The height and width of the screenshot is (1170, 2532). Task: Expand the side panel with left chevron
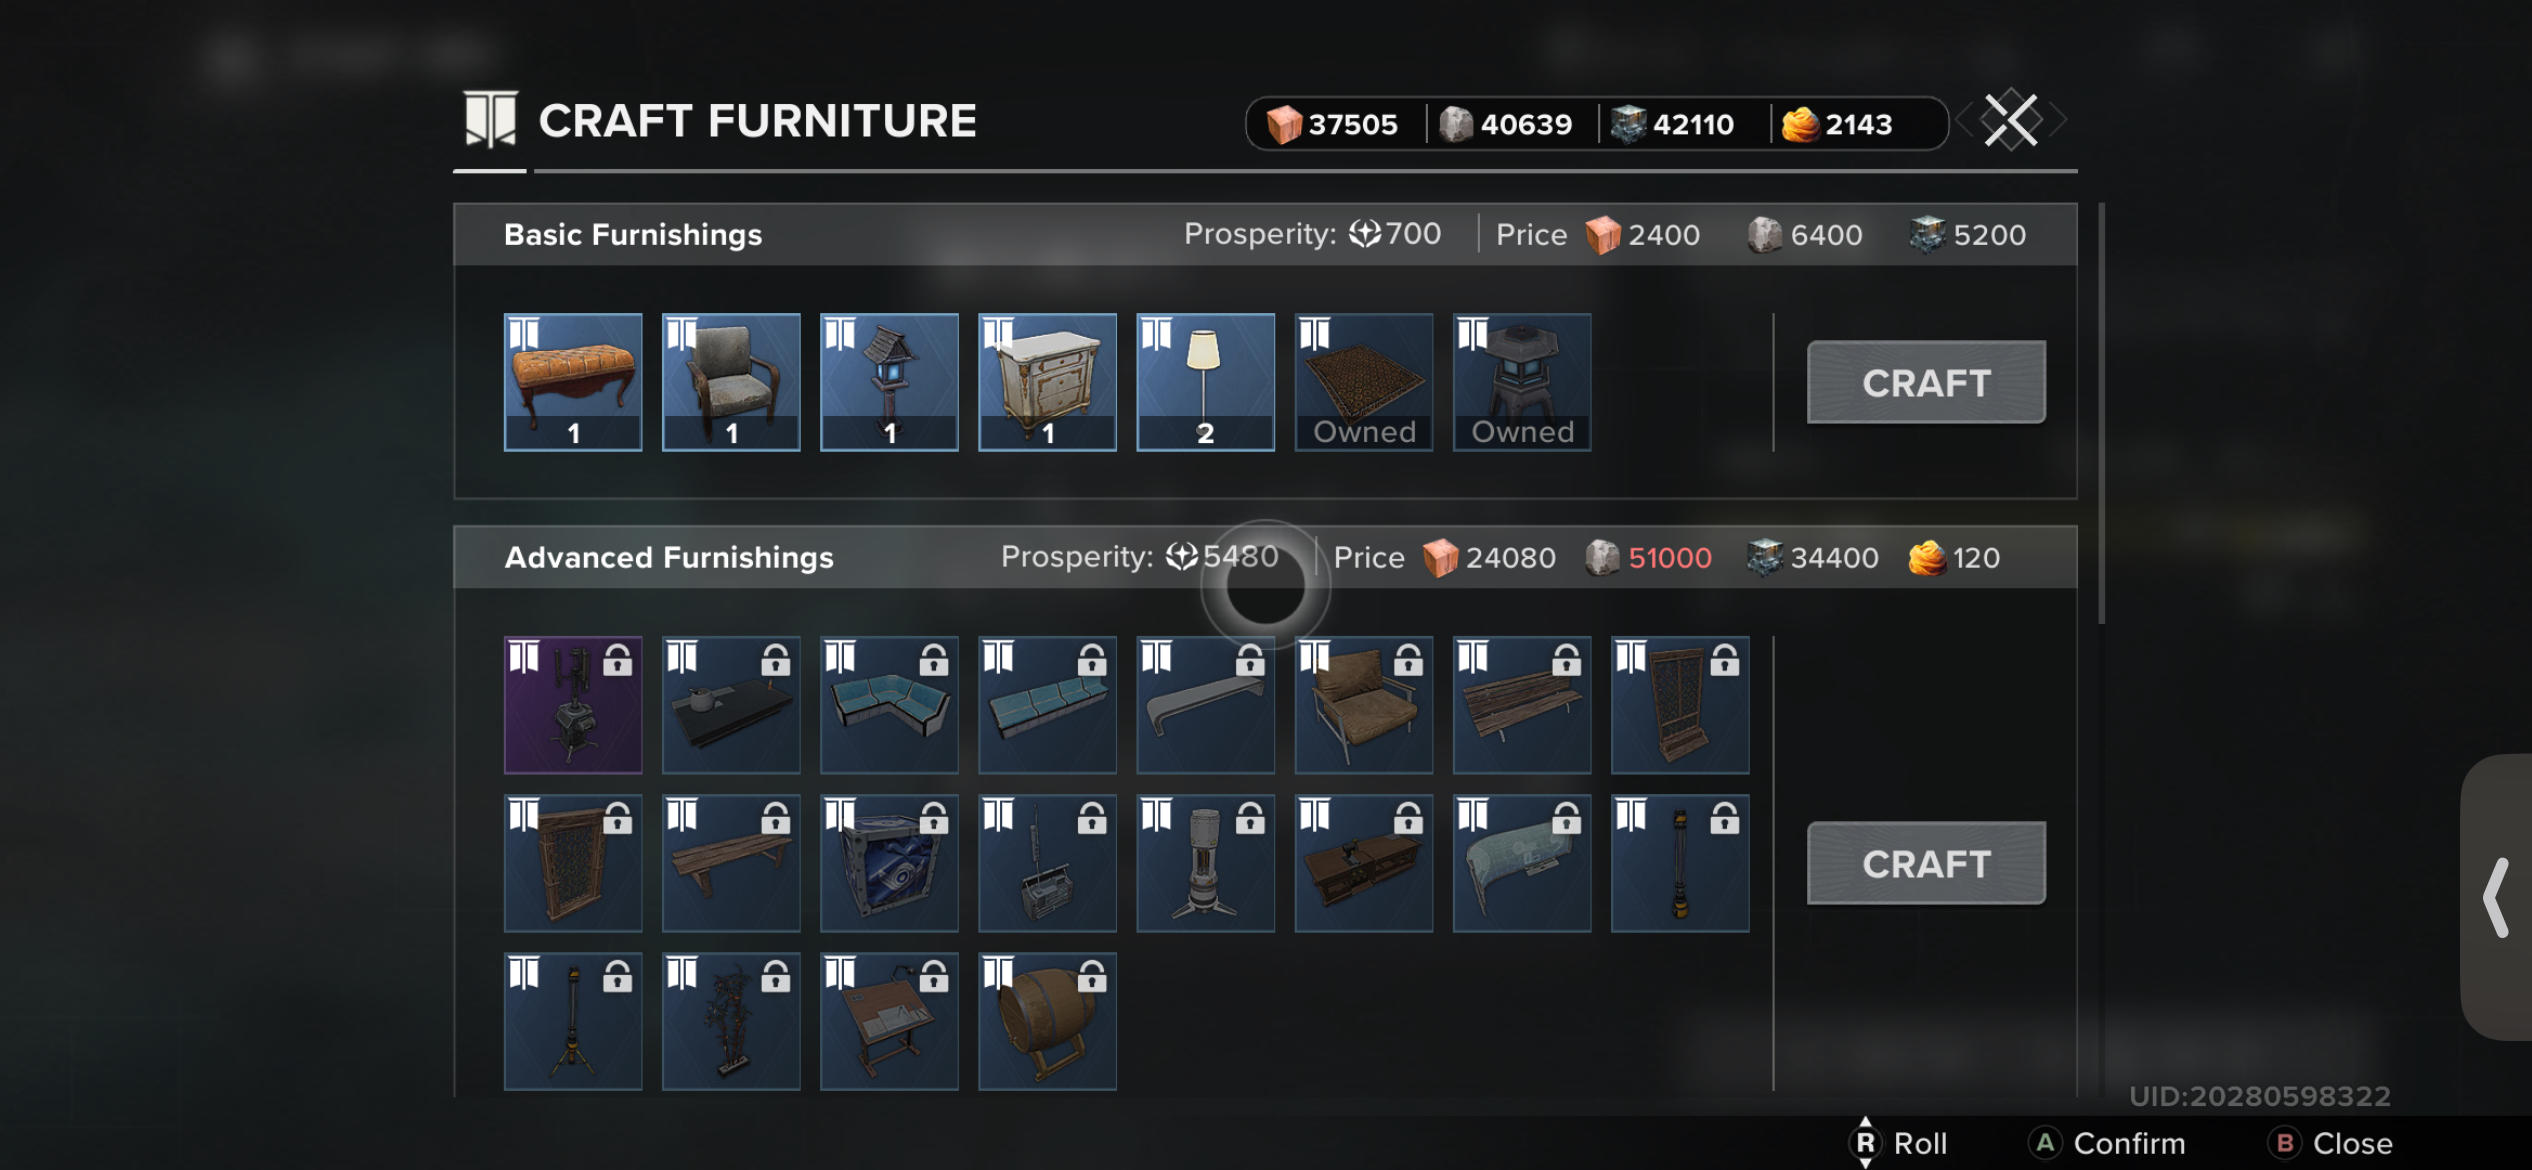pos(2496,897)
